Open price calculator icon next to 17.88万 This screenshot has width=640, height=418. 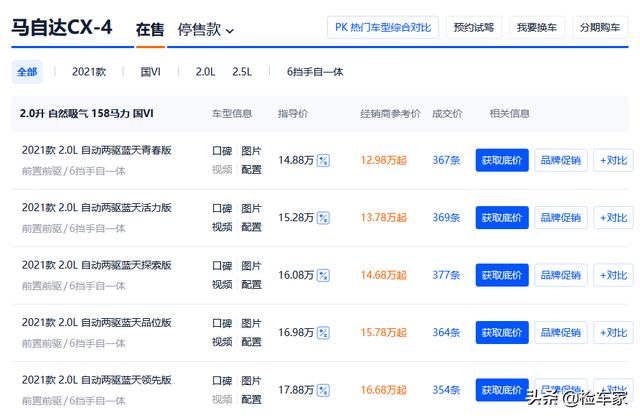point(323,391)
